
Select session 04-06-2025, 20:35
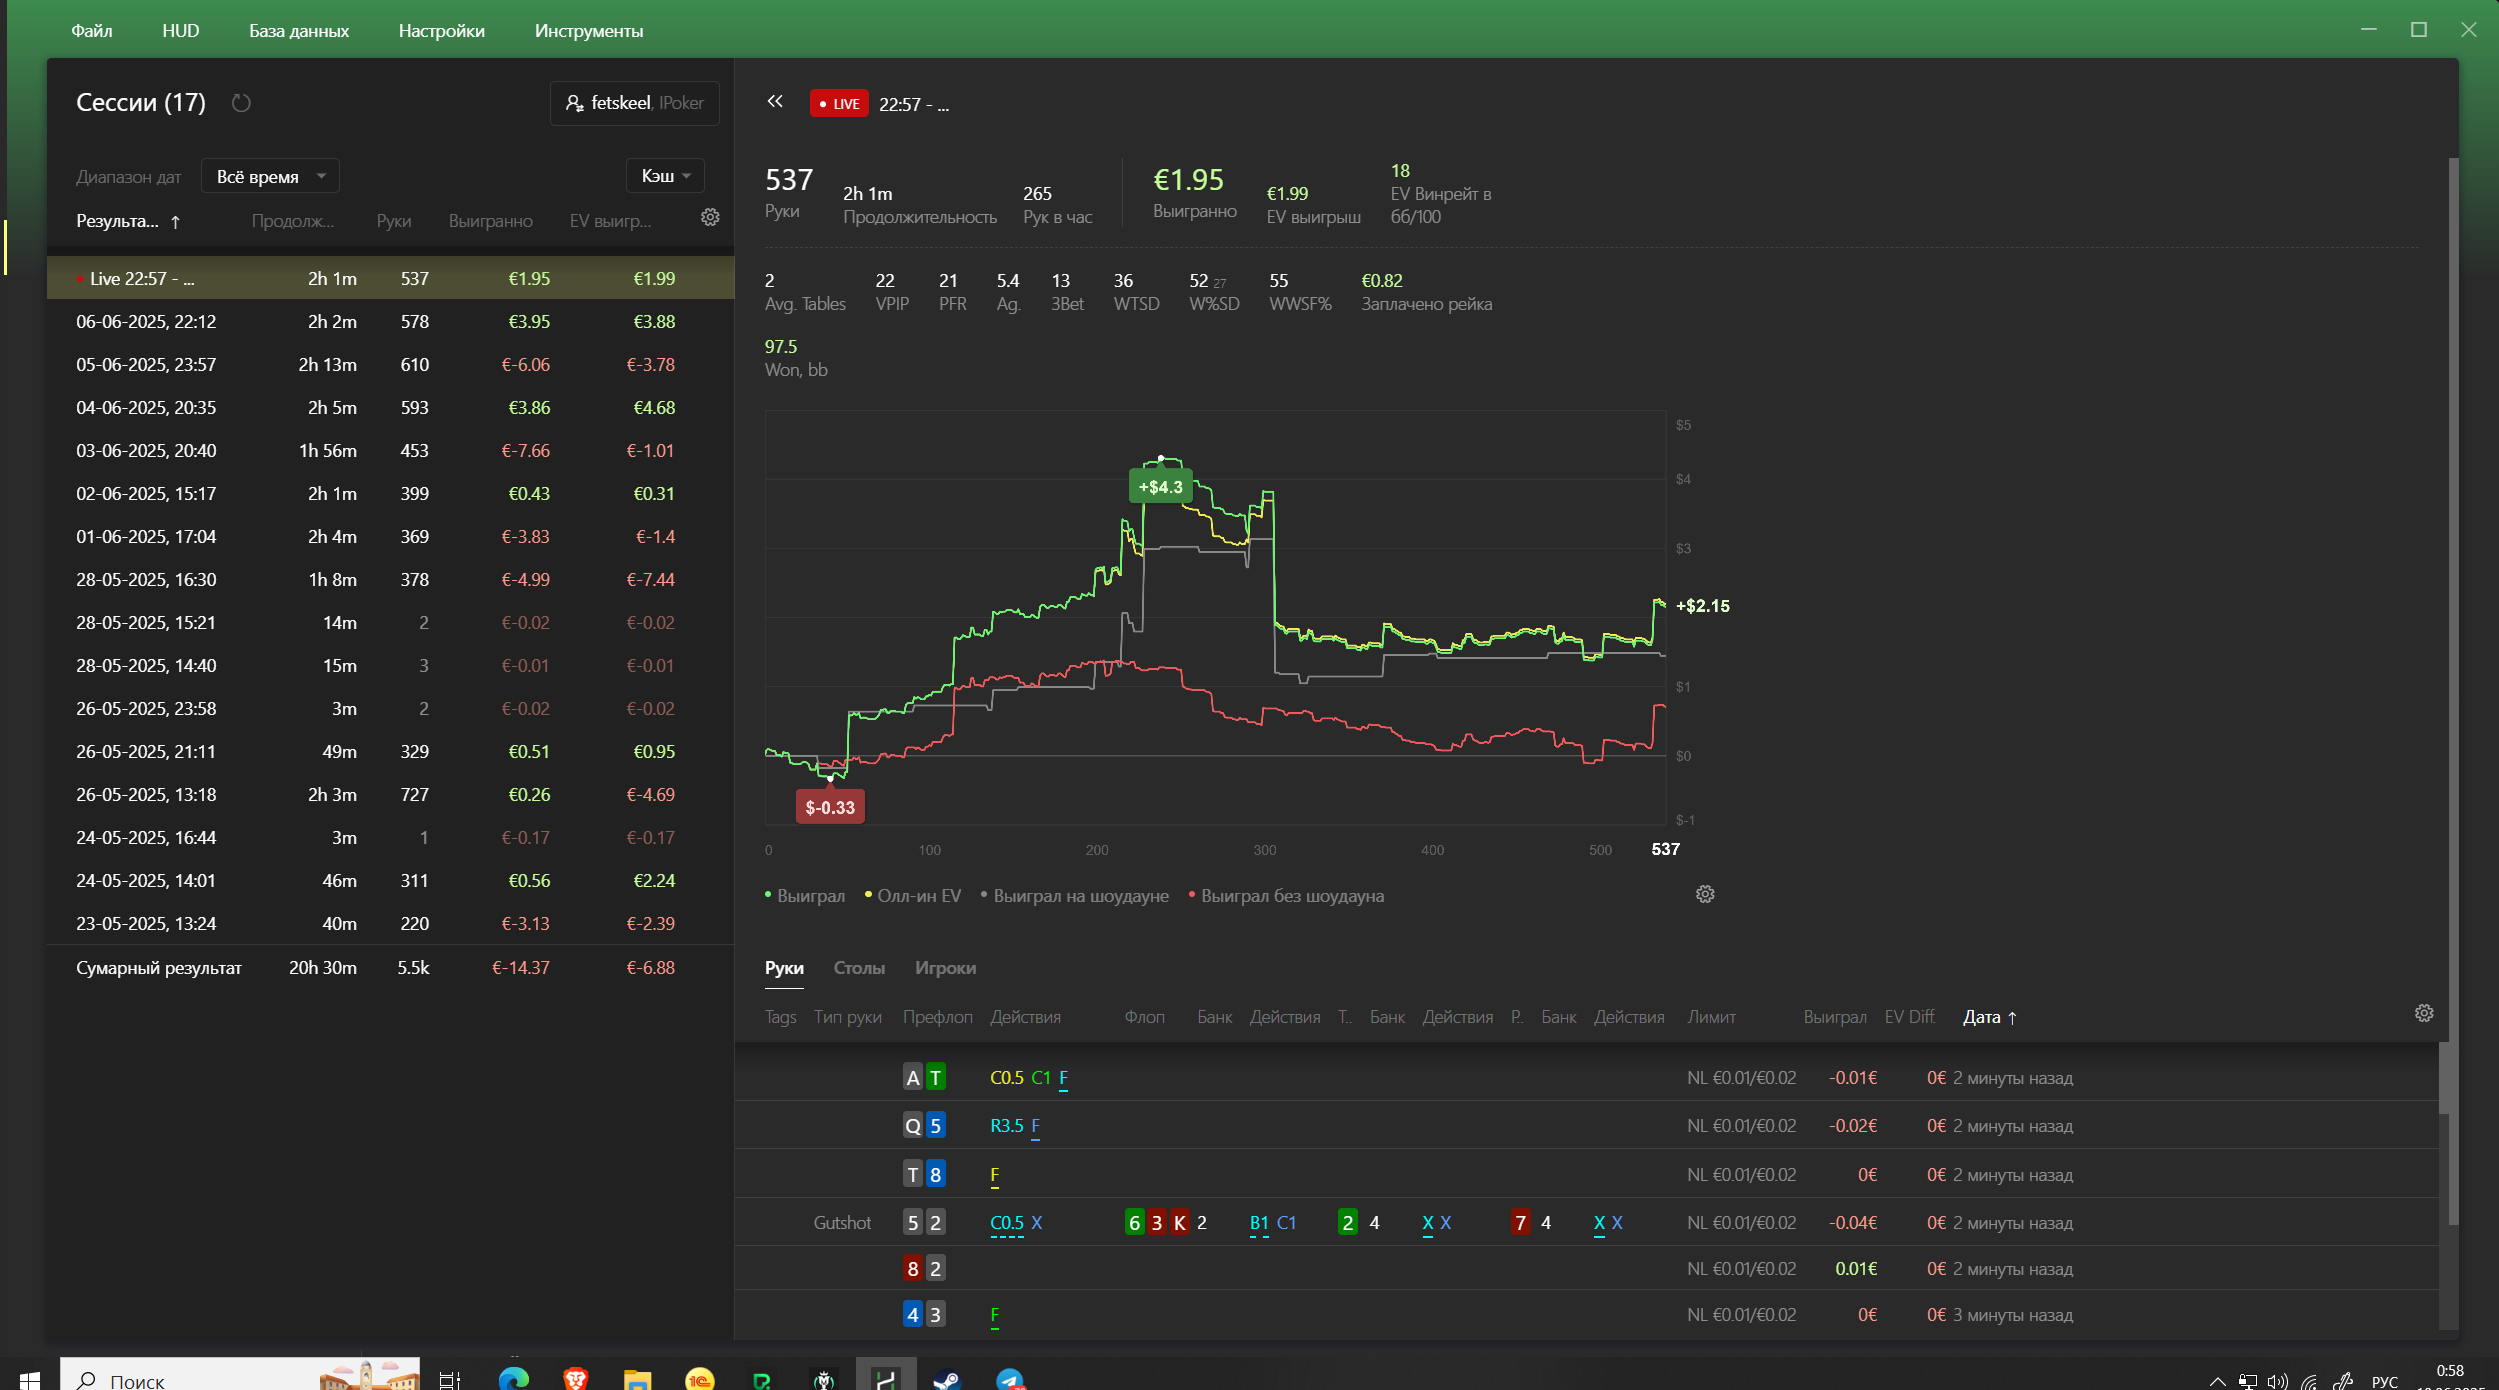tap(391, 407)
